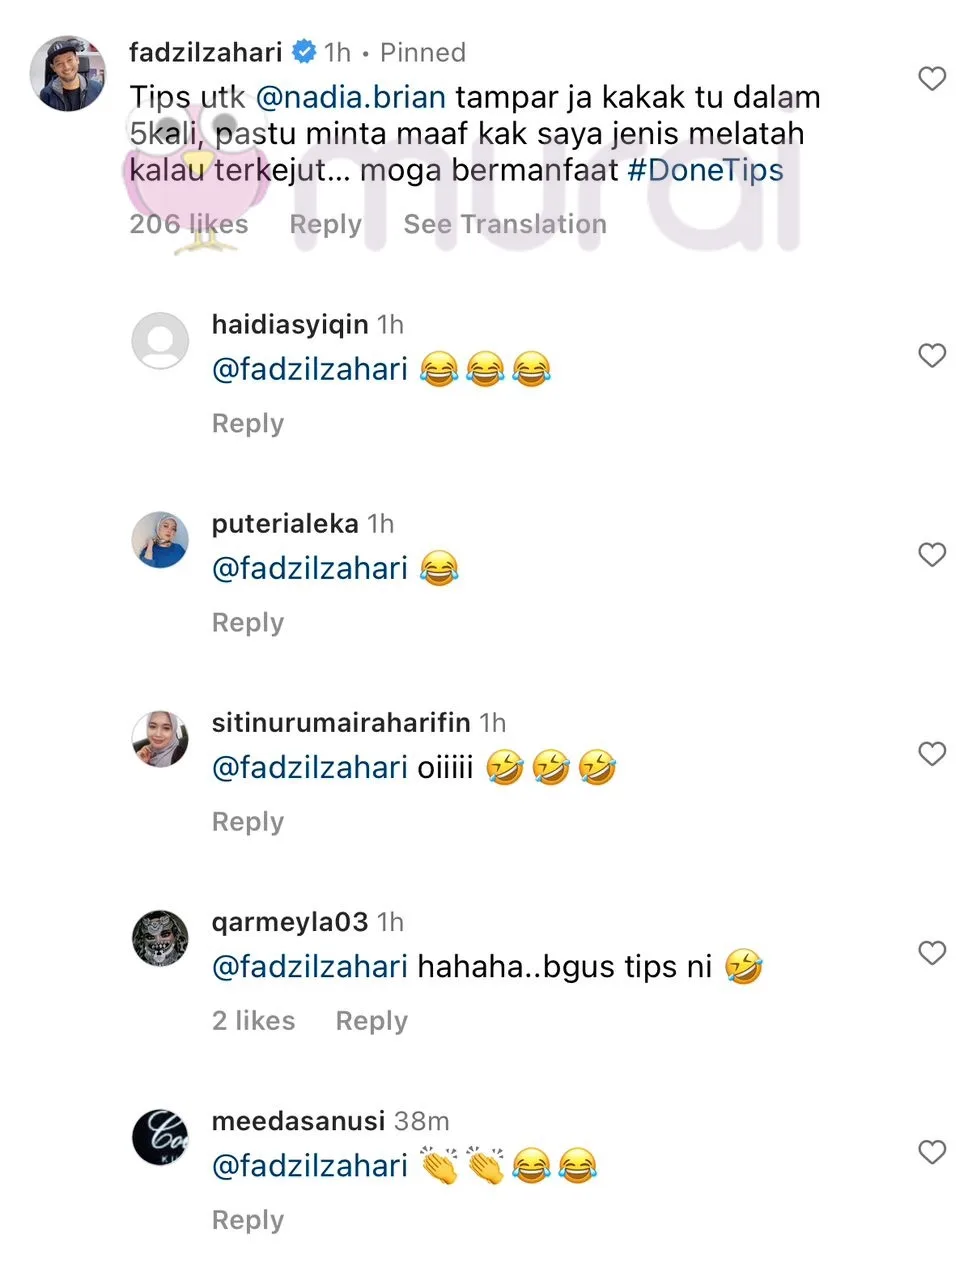Like qarmeyla03's comment with the heart
Image resolution: width=968 pixels, height=1280 pixels.
coord(931,953)
